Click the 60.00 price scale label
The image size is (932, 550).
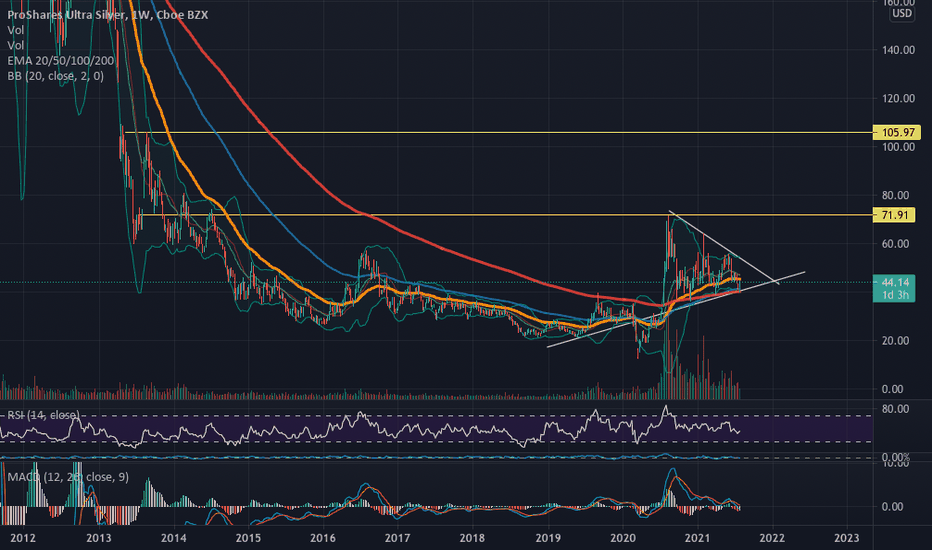point(895,243)
